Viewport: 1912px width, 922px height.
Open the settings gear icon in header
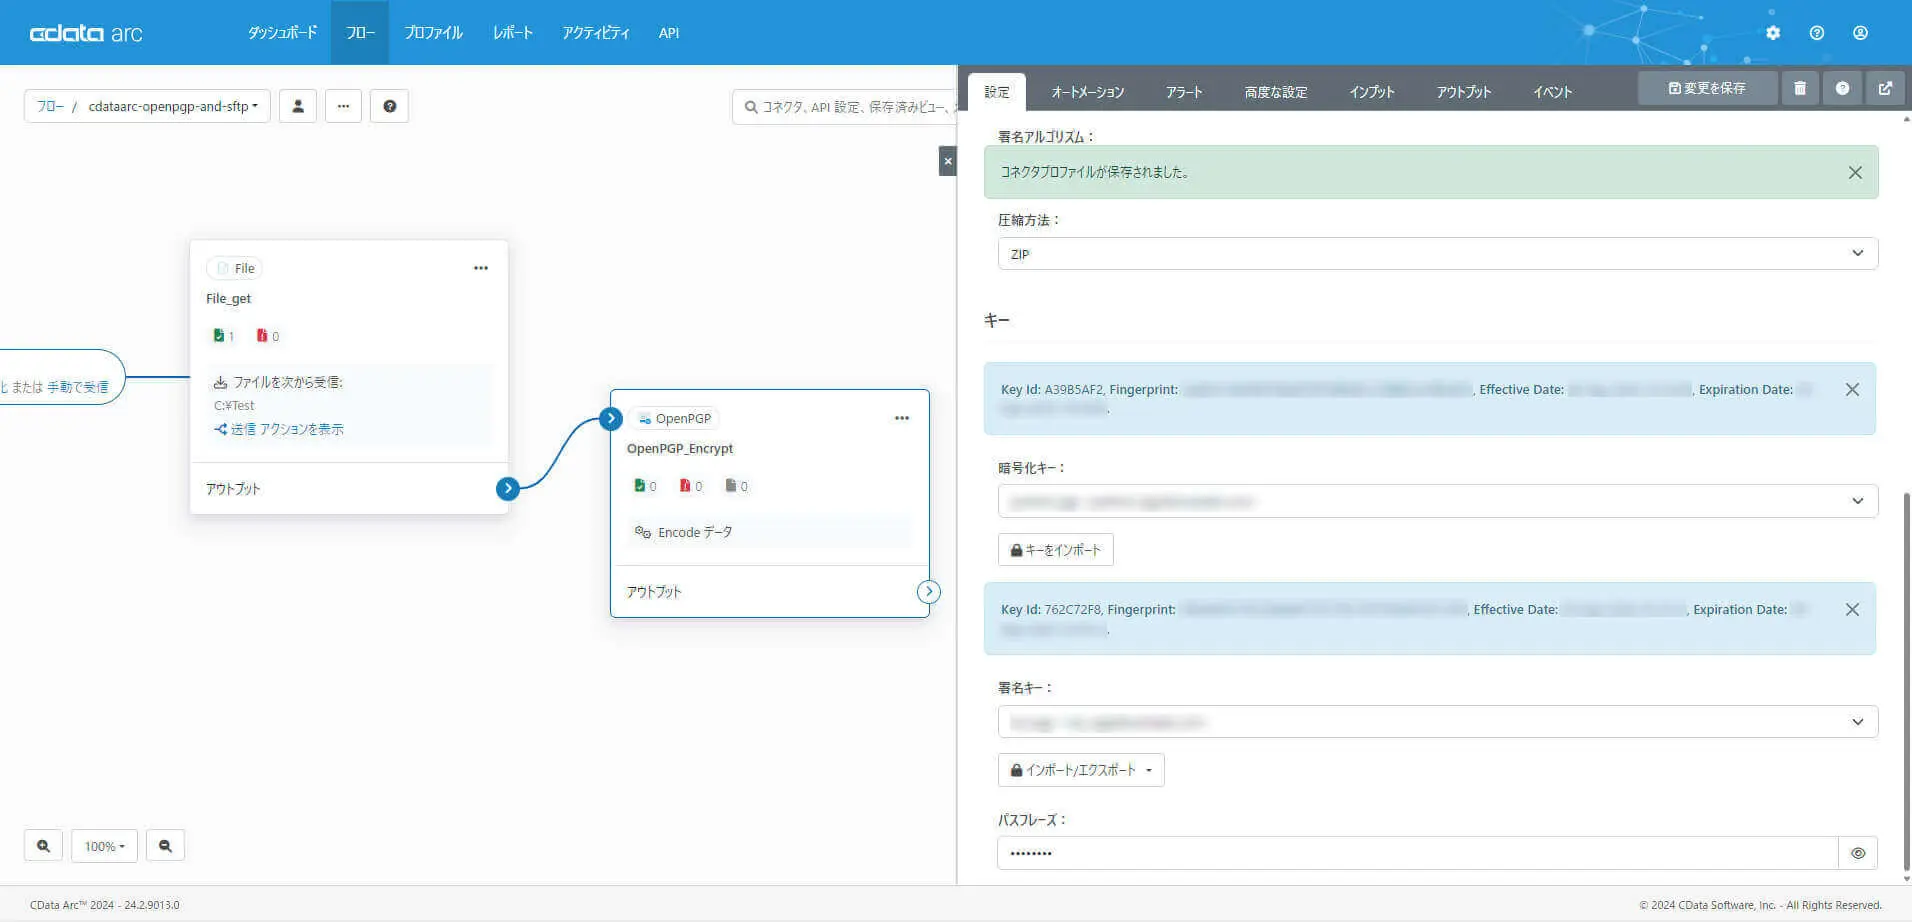(1773, 33)
